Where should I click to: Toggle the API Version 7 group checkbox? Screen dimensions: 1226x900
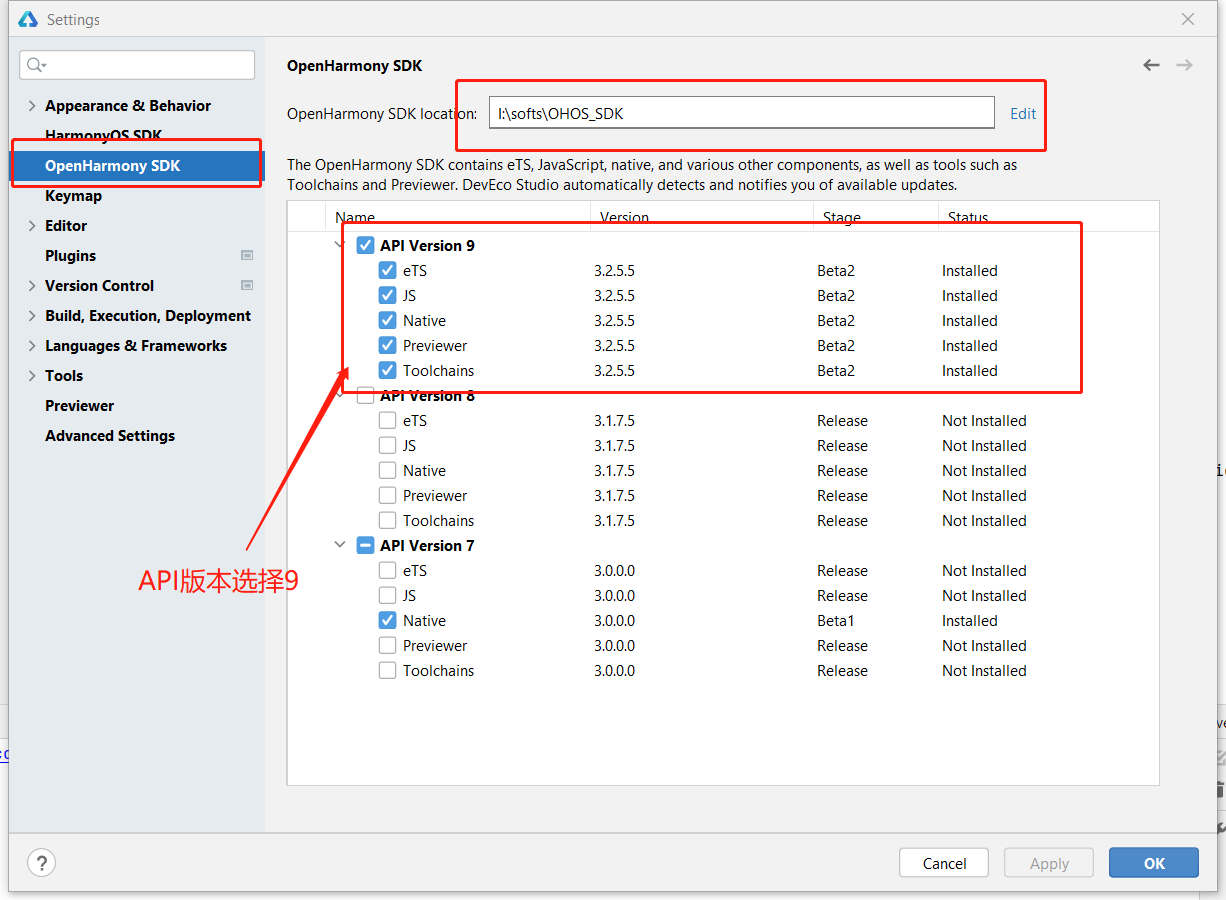[x=365, y=546]
